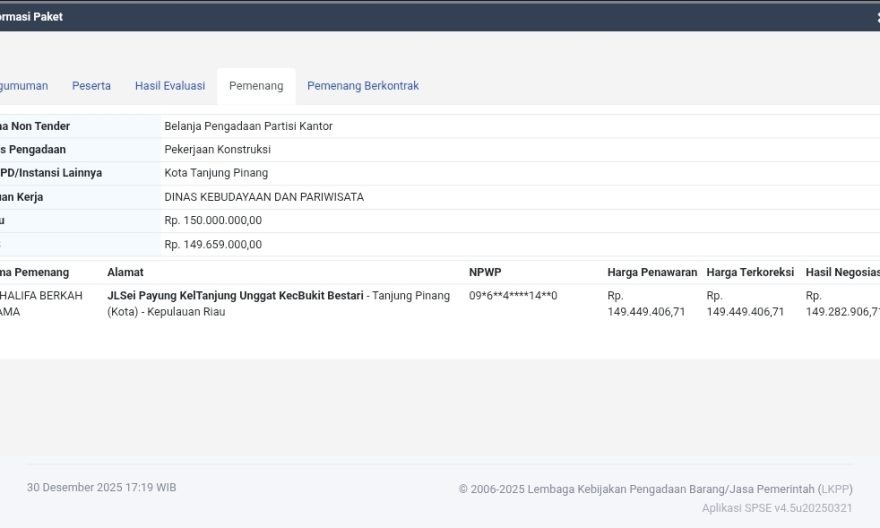
Task: Click the masked NPWP number value
Action: 513,296
